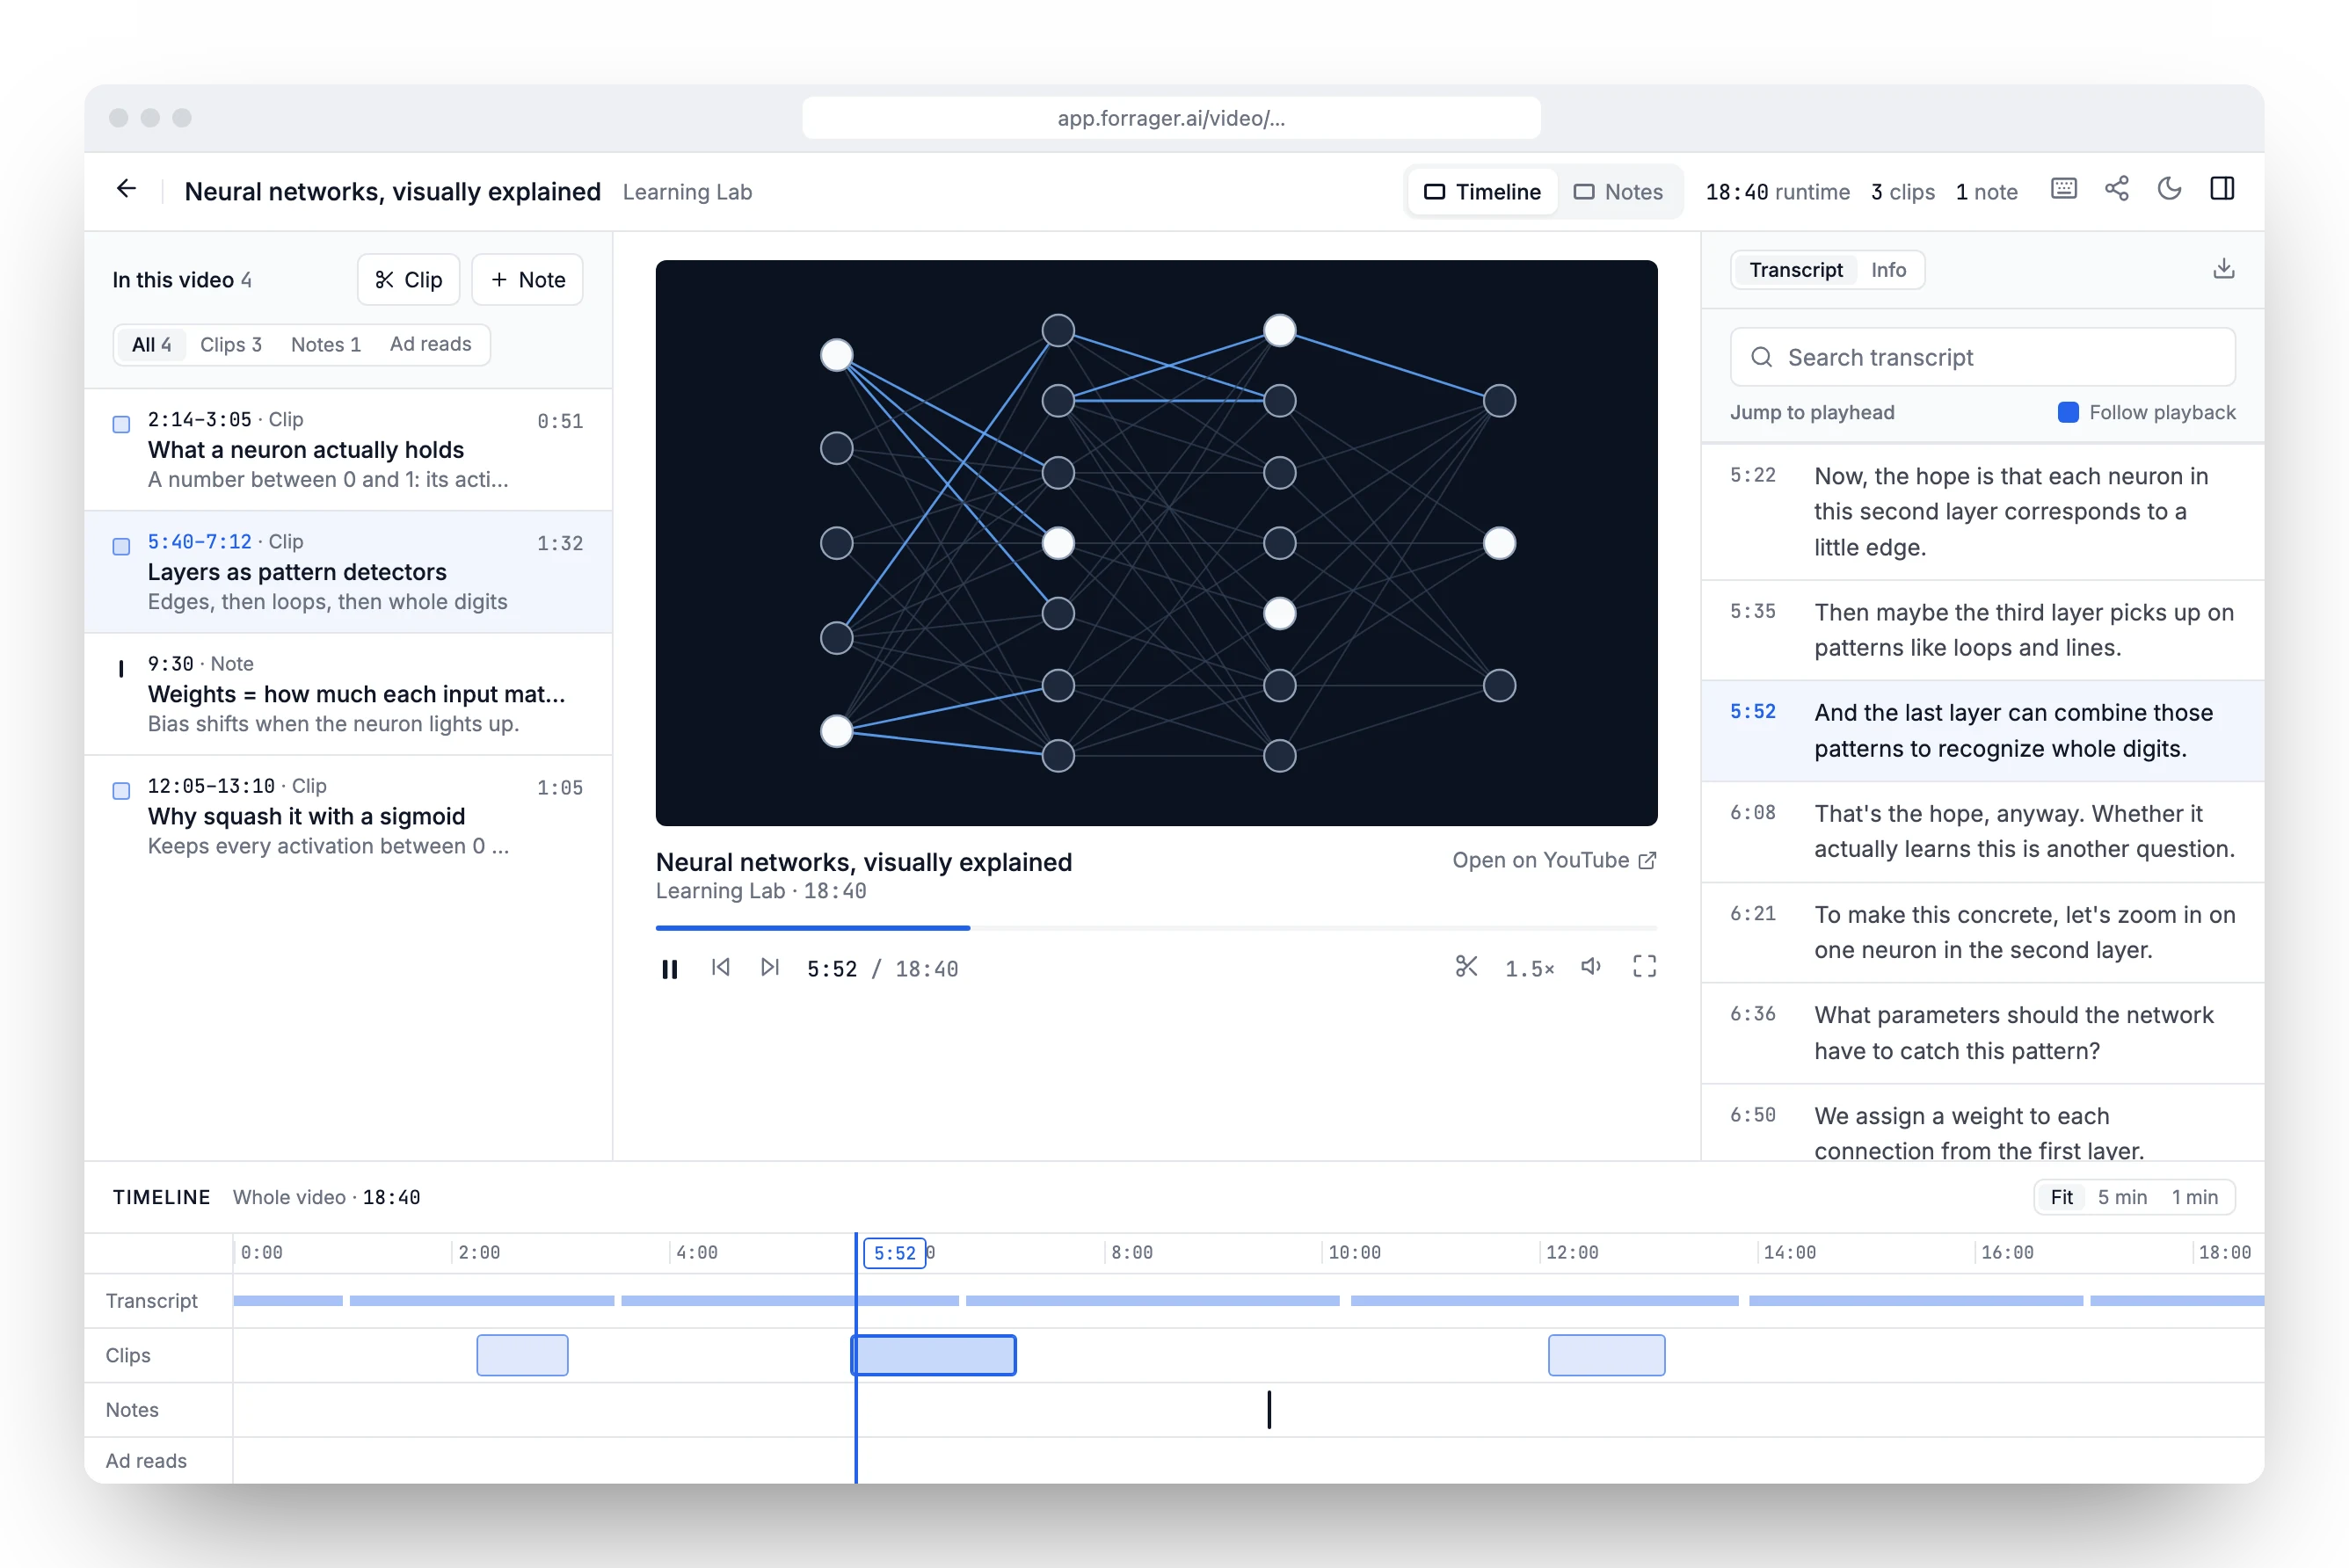Click the browser address bar
This screenshot has height=1568, width=2349.
1171,118
